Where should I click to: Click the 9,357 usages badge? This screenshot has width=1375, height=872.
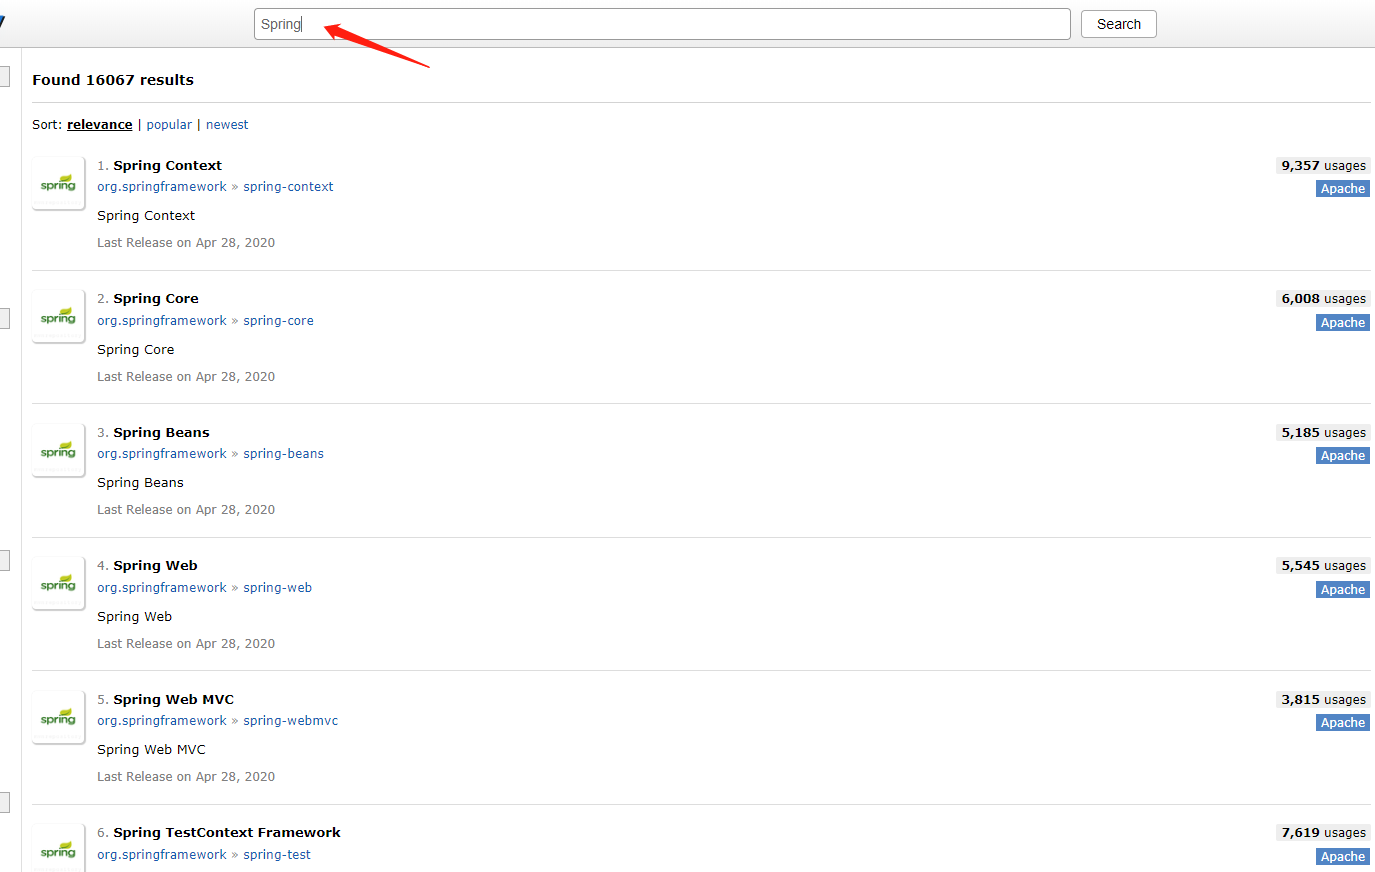pyautogui.click(x=1323, y=166)
